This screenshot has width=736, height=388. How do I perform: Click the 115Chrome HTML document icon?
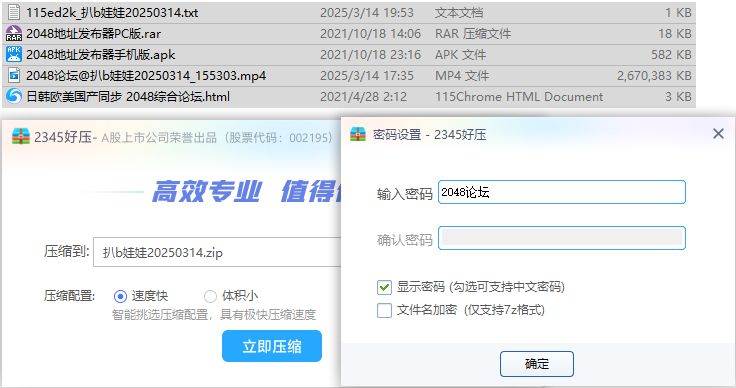(x=14, y=96)
